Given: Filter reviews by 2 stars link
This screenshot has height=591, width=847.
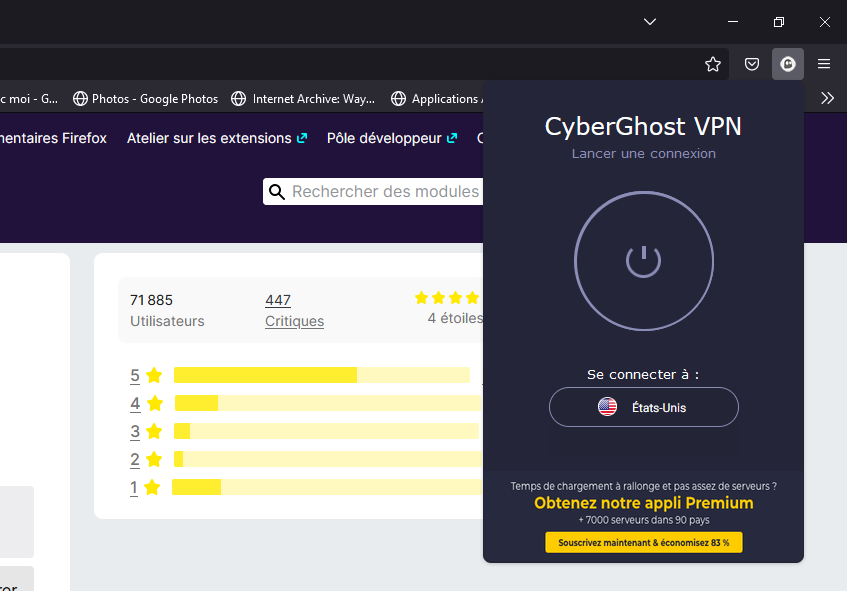Looking at the screenshot, I should click(x=135, y=459).
